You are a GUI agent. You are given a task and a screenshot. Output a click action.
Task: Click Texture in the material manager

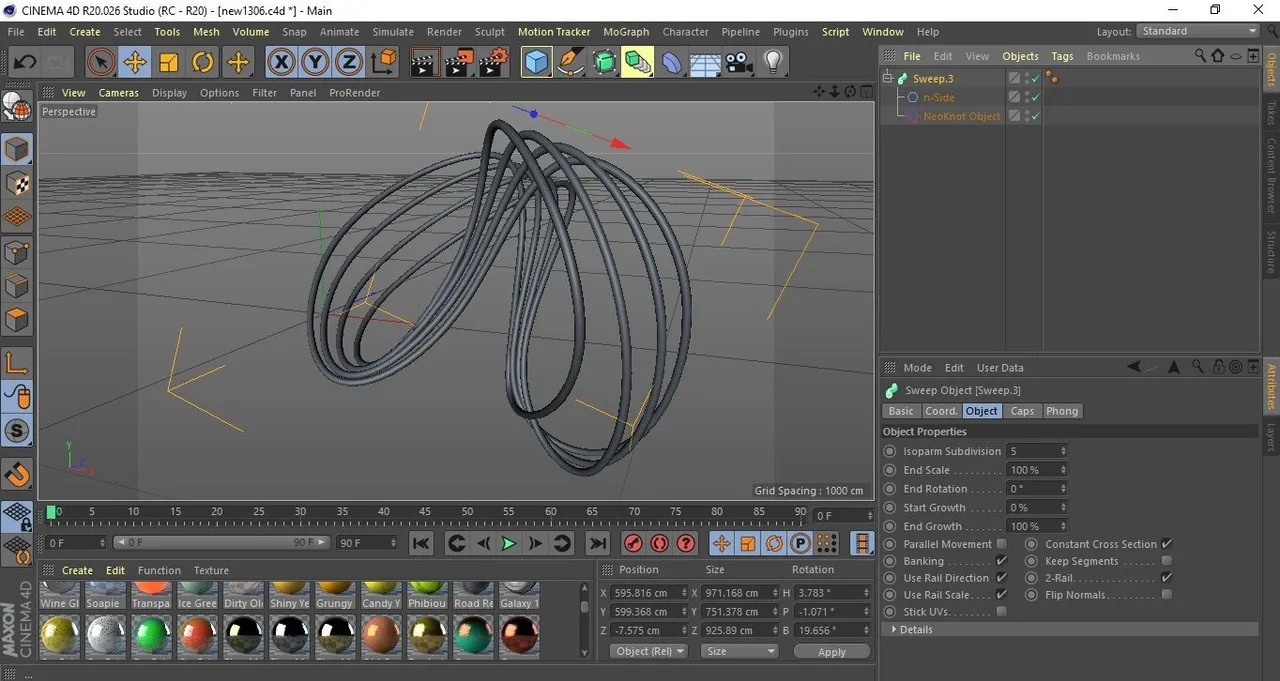pyautogui.click(x=211, y=571)
